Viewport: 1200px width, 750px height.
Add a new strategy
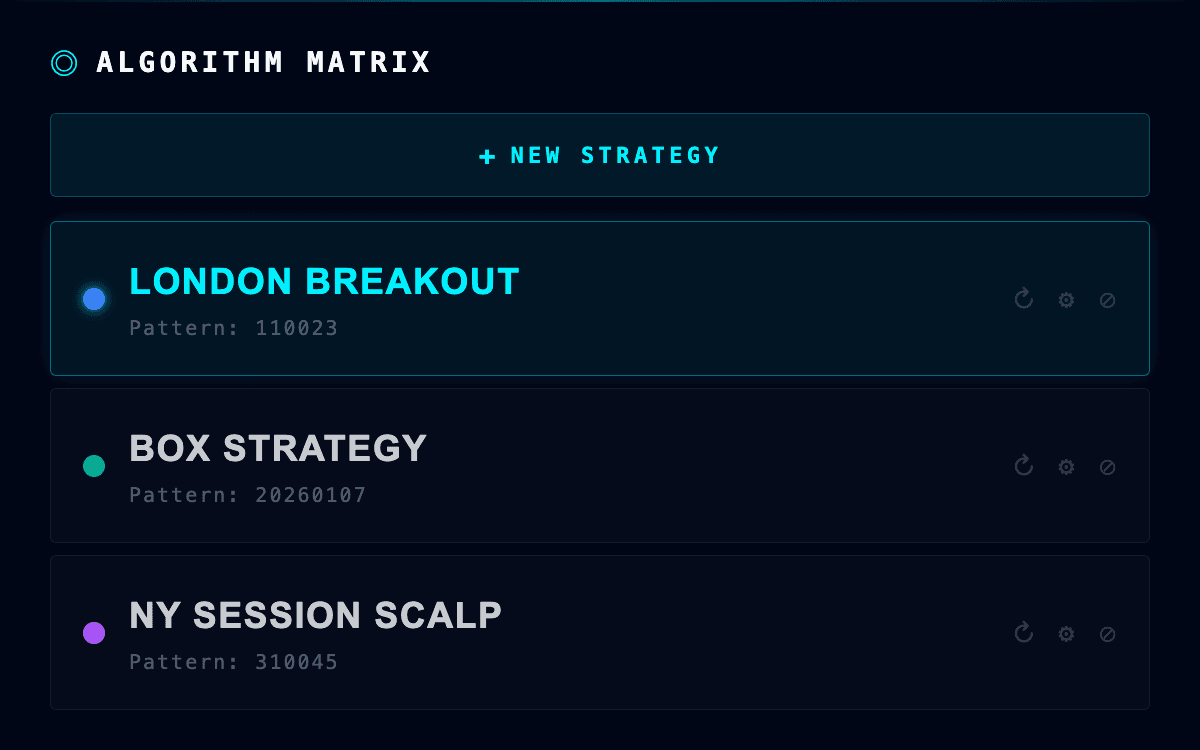click(x=600, y=155)
